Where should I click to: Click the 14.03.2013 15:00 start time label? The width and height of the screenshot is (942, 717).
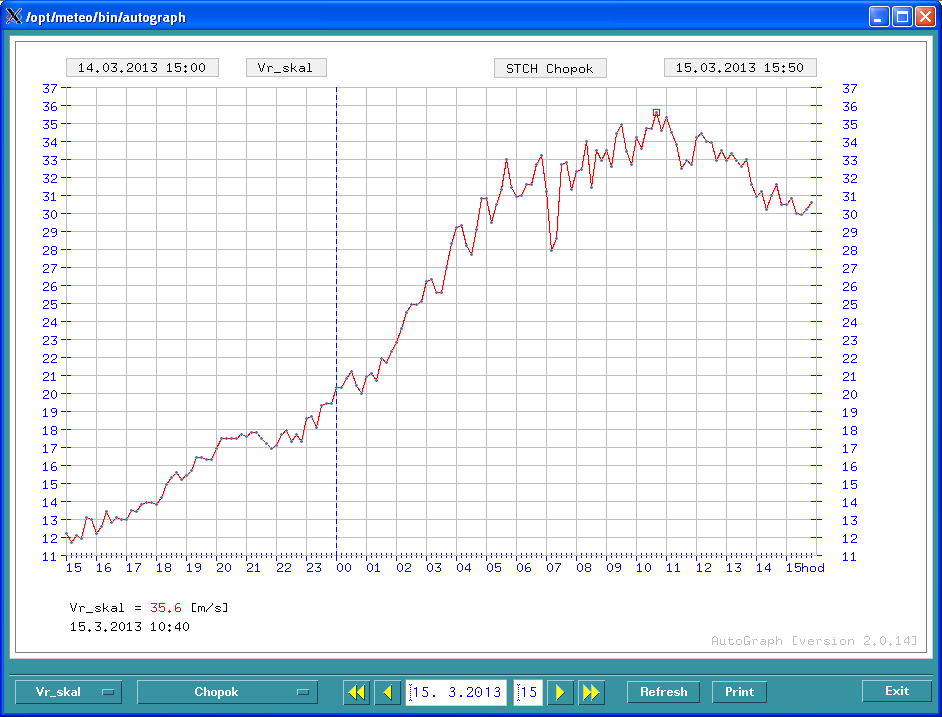(x=142, y=68)
